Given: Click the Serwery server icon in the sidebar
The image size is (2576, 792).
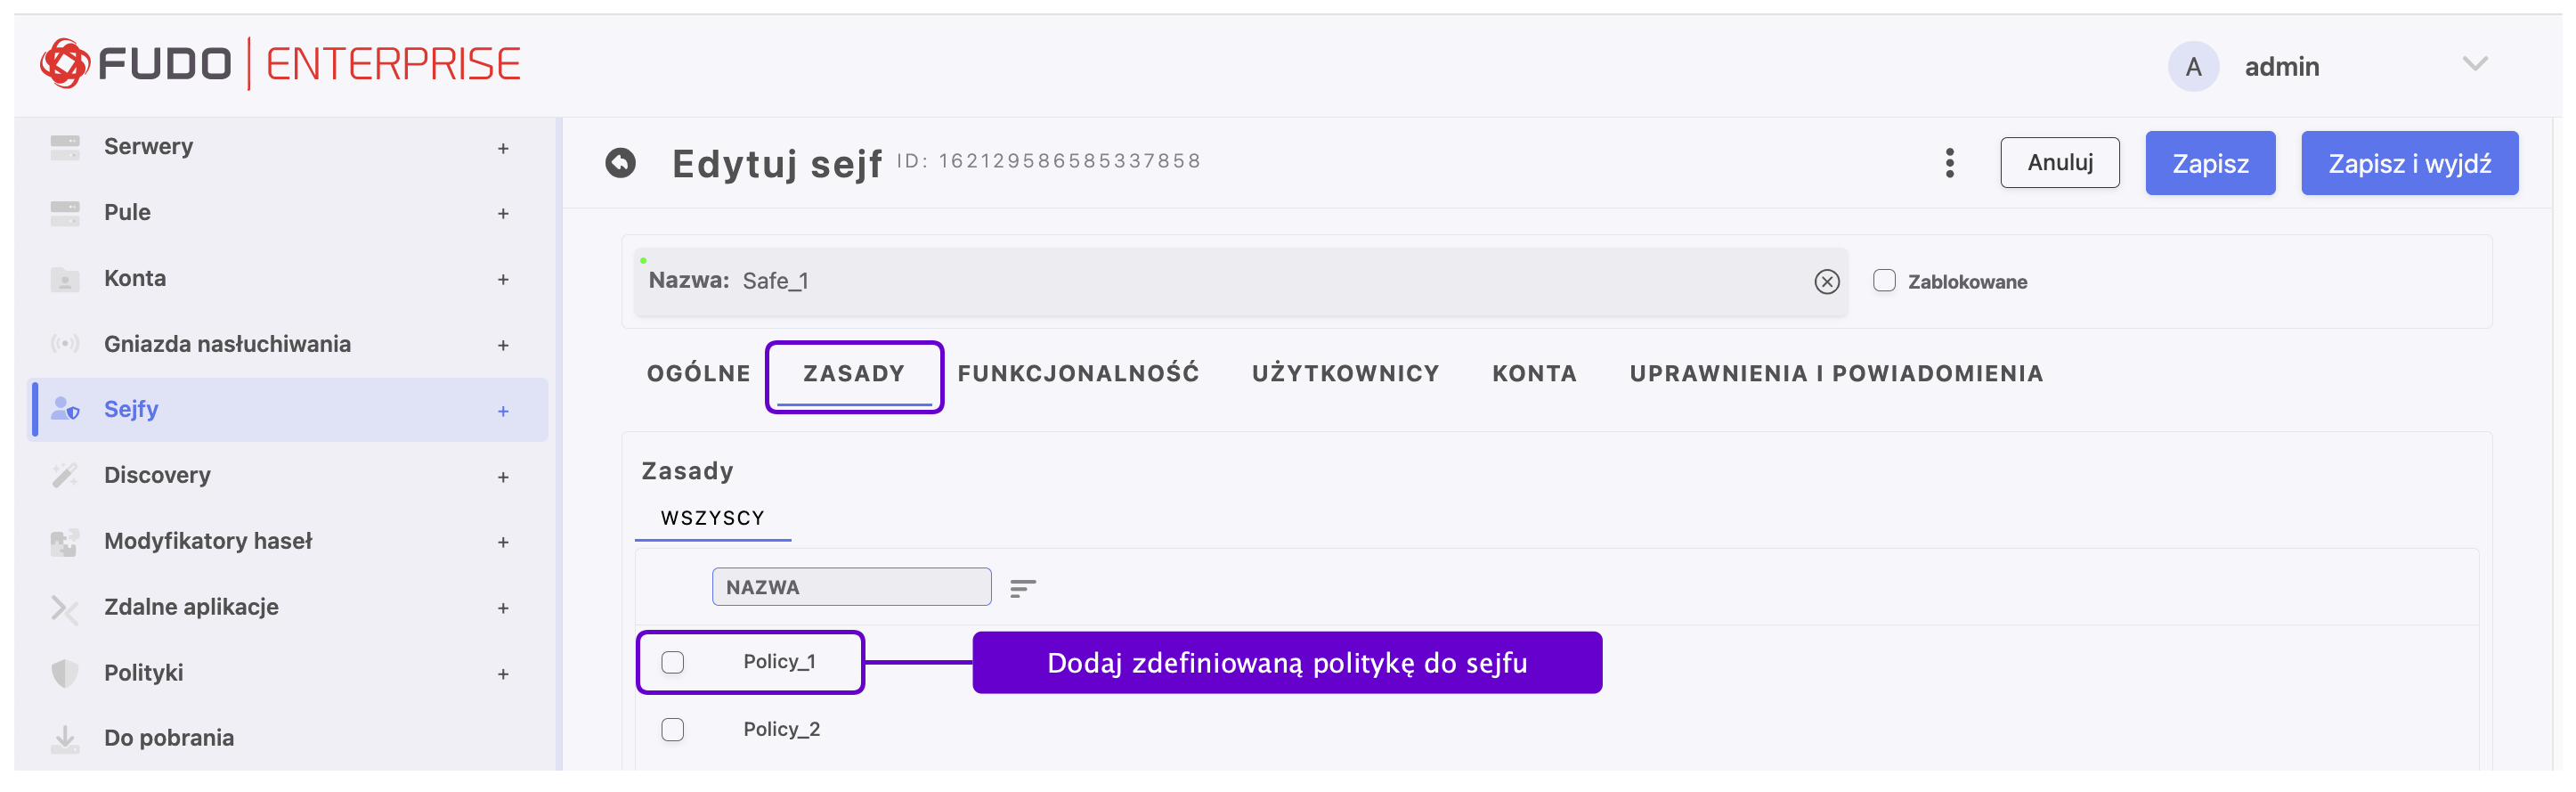Looking at the screenshot, I should 65,147.
